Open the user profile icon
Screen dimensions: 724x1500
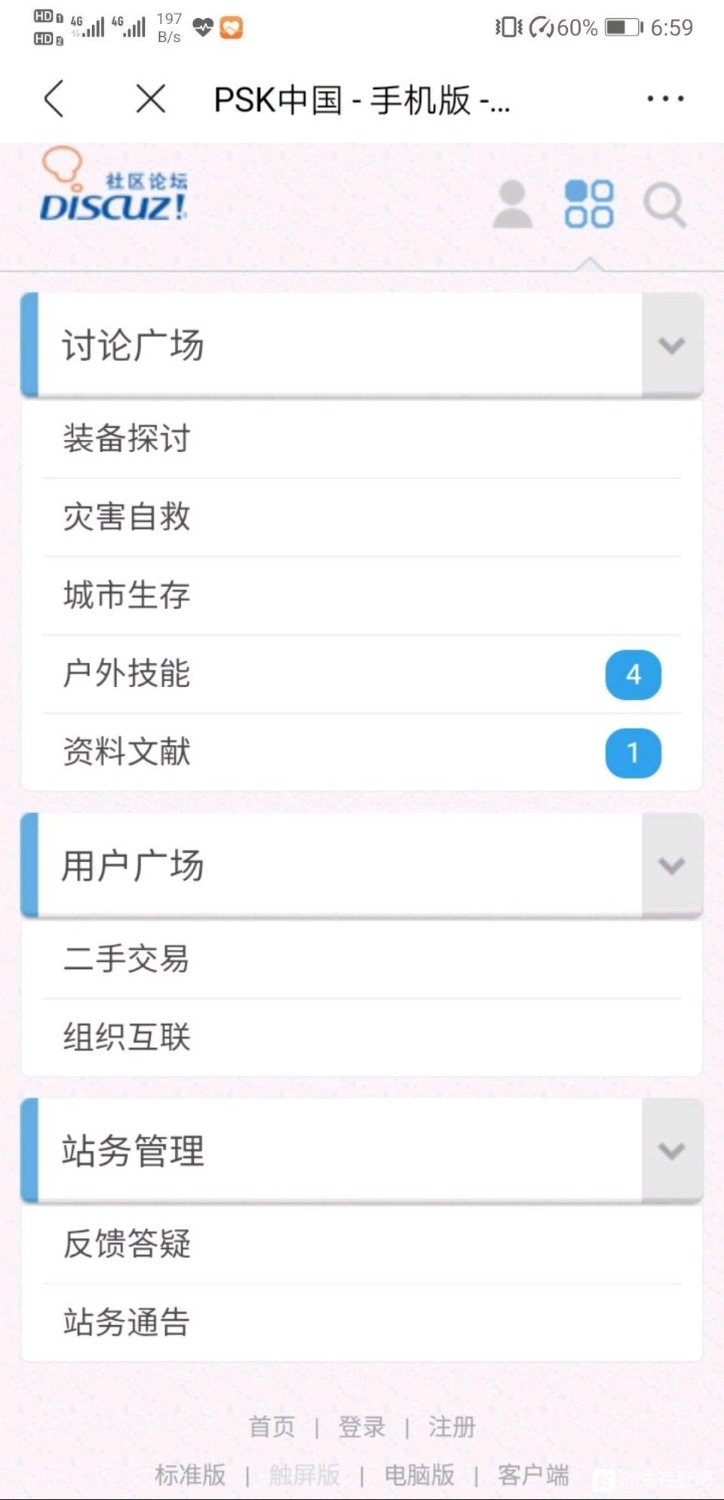pos(513,204)
